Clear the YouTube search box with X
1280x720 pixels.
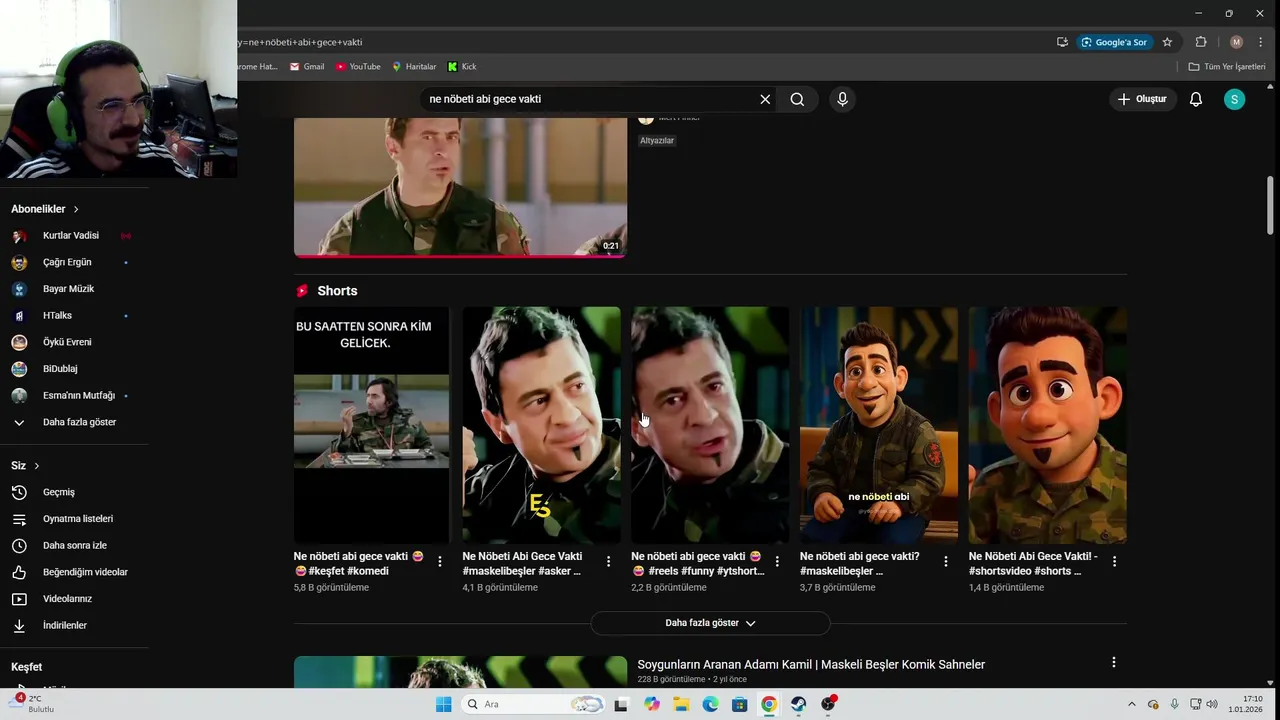click(x=765, y=99)
